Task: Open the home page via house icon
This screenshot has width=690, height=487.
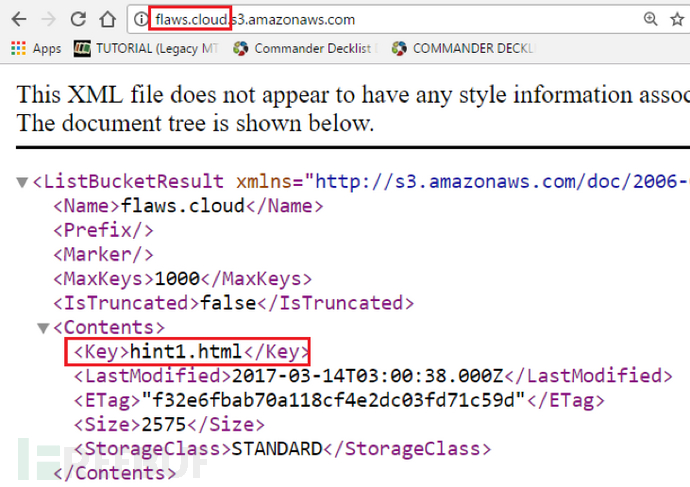Action: click(x=107, y=19)
